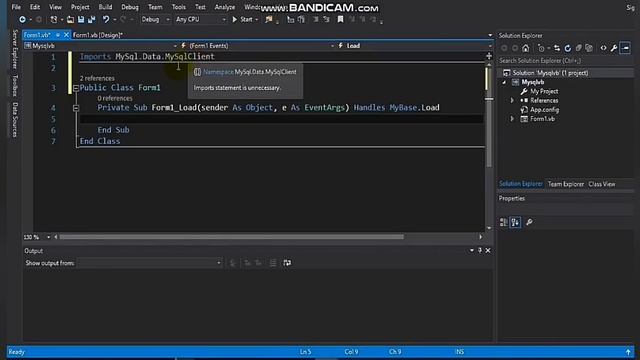Click the 2 references CodeLens link

pos(97,78)
